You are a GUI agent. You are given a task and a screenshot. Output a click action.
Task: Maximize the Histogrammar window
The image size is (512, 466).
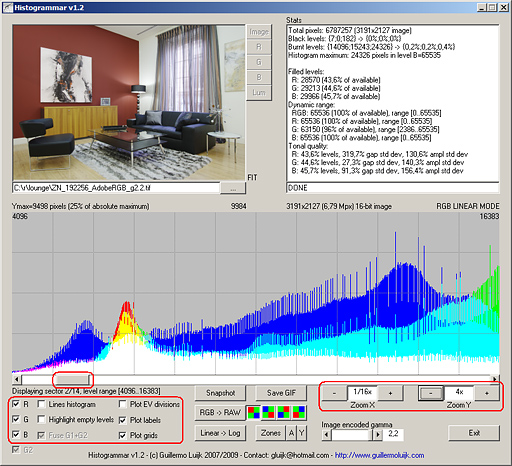[492, 7]
